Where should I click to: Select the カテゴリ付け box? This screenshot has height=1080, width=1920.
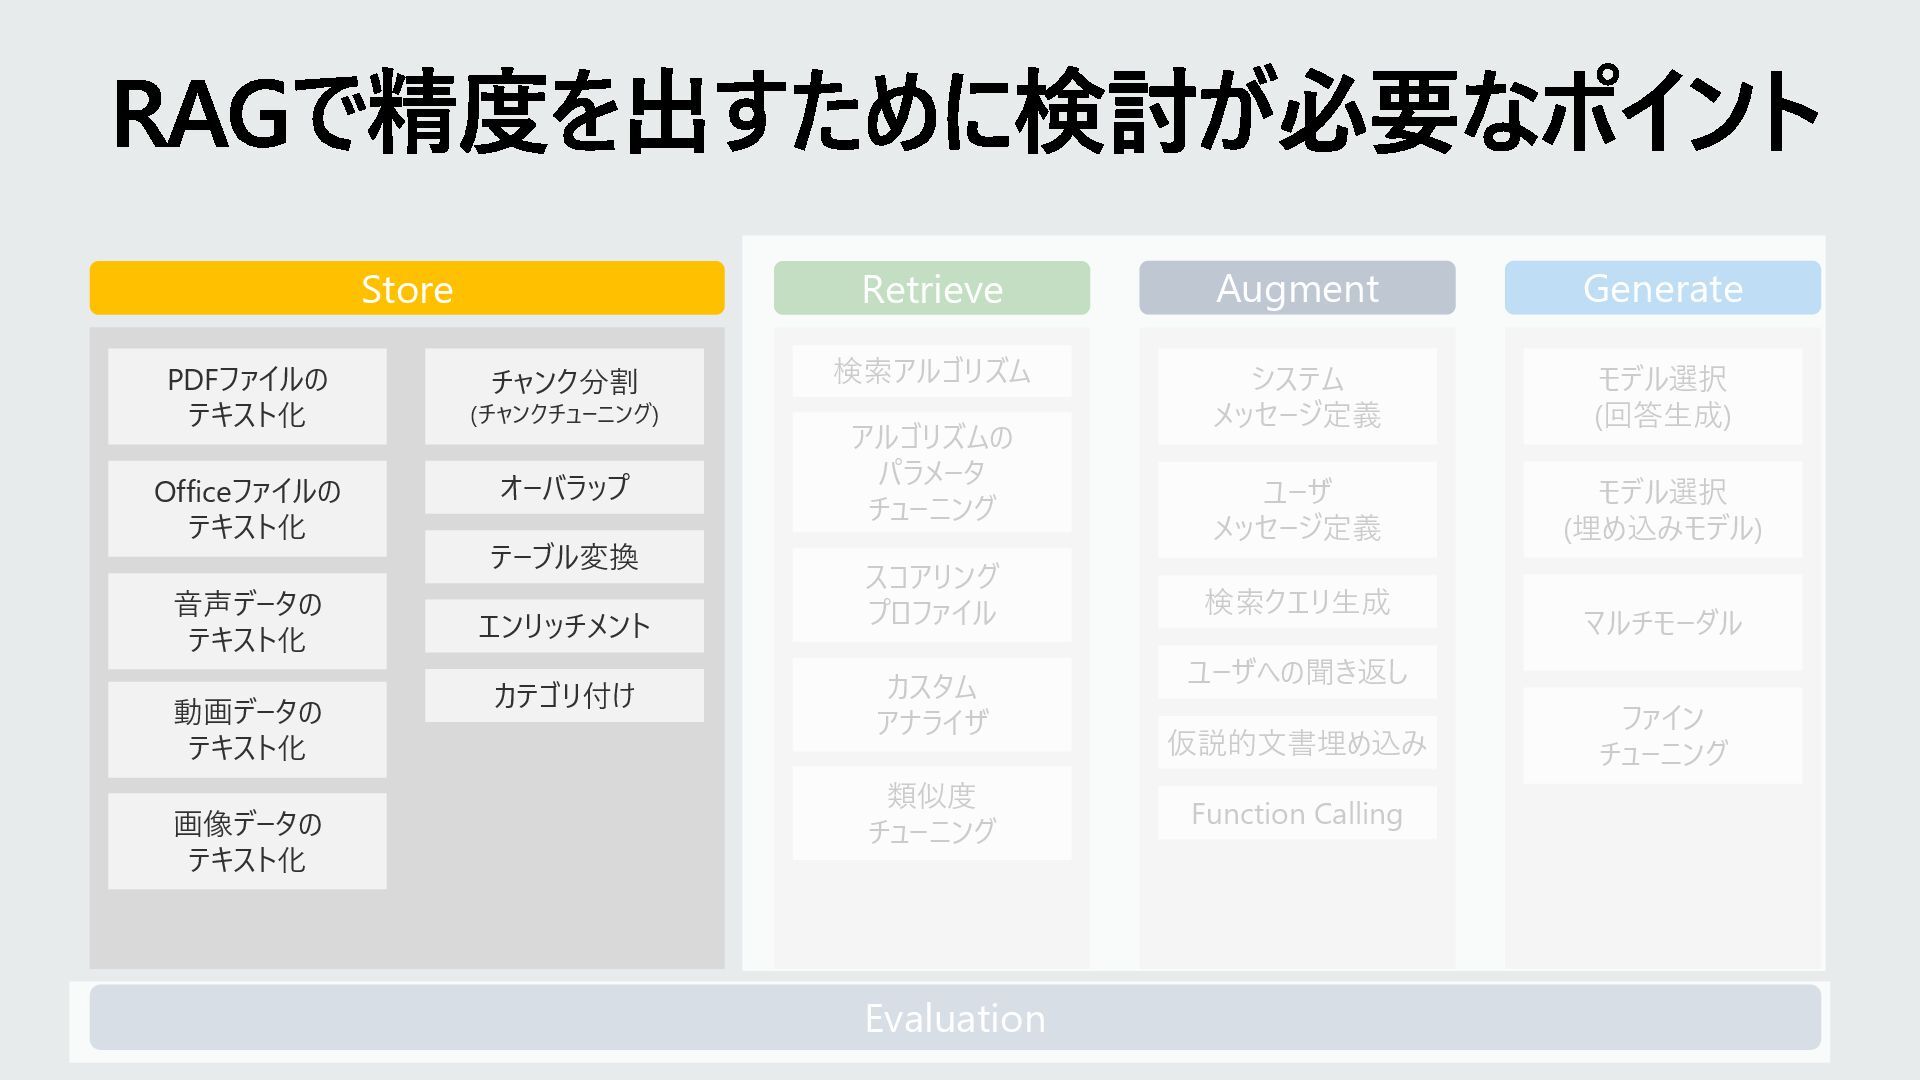[564, 695]
